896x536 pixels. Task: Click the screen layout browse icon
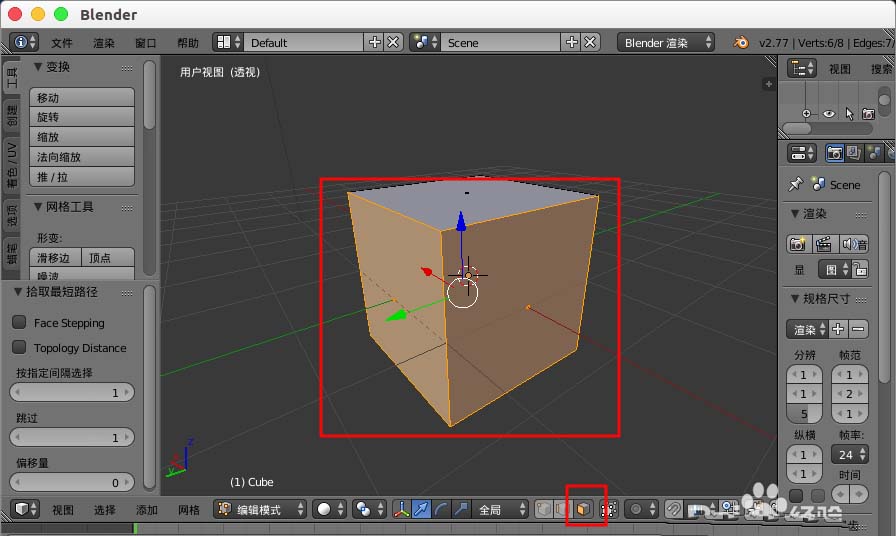coord(228,42)
